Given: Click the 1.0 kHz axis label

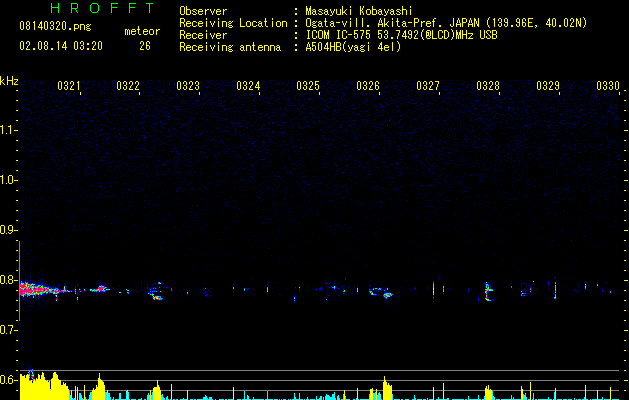Looking at the screenshot, I should pyautogui.click(x=8, y=180).
